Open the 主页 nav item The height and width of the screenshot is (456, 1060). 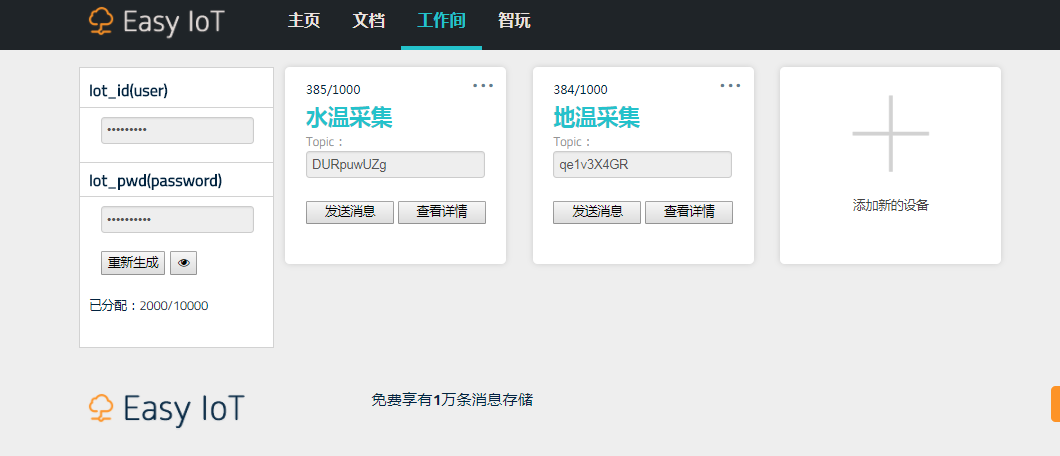pos(304,20)
